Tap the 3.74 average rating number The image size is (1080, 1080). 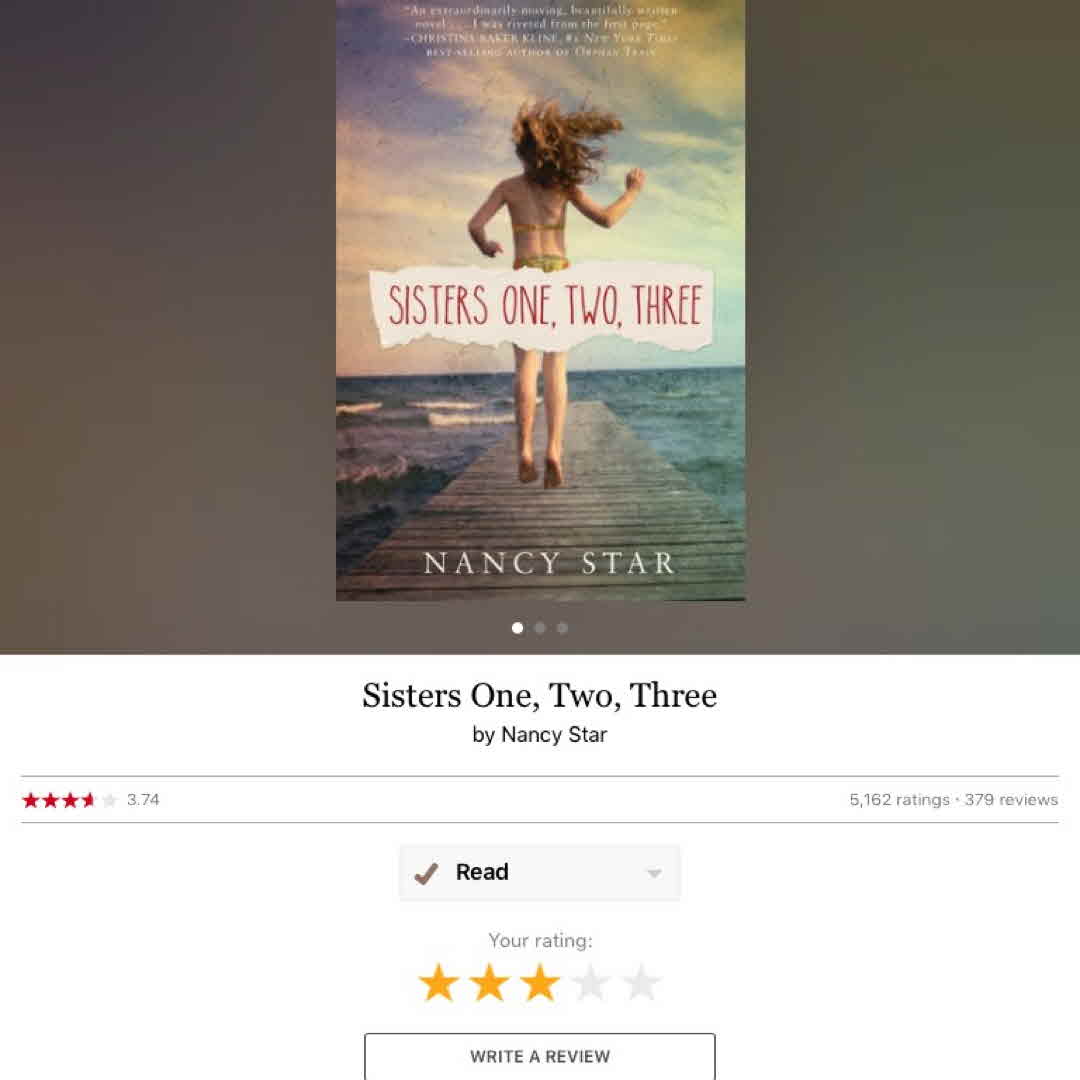(x=143, y=800)
